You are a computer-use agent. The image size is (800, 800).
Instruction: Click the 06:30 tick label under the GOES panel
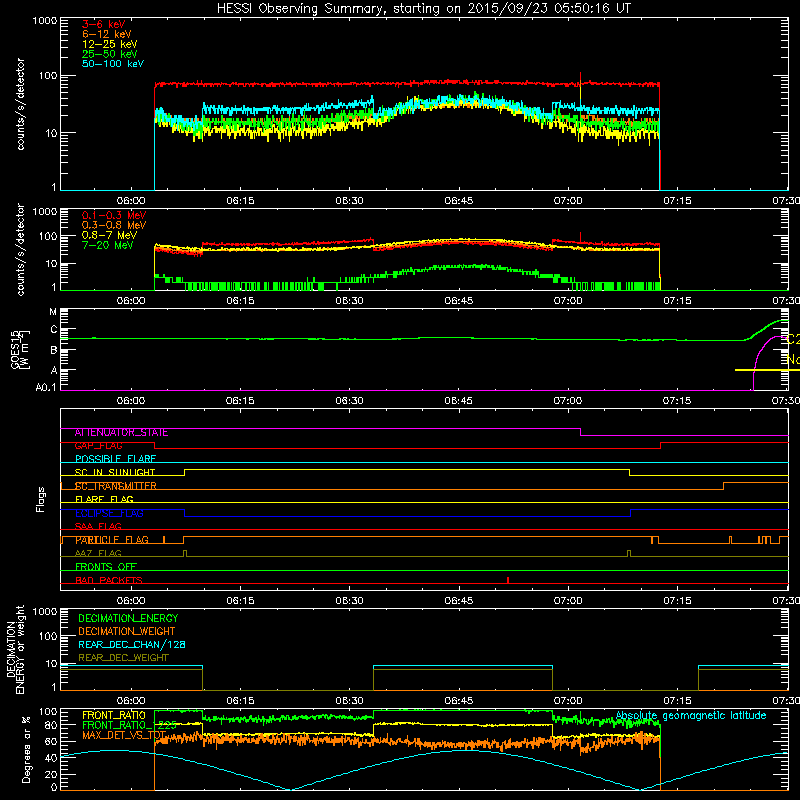pos(349,401)
